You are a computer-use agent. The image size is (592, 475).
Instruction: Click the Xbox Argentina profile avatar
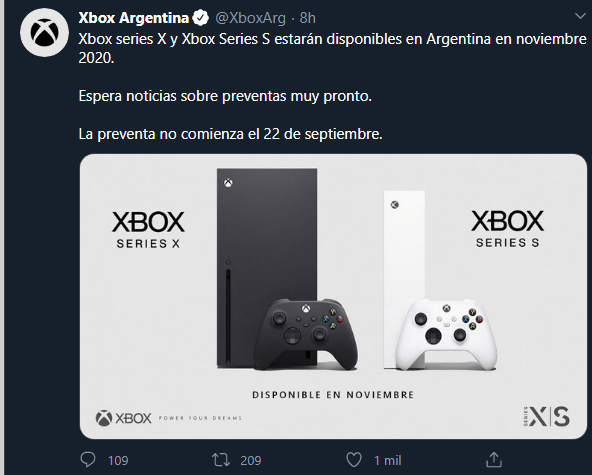[44, 32]
